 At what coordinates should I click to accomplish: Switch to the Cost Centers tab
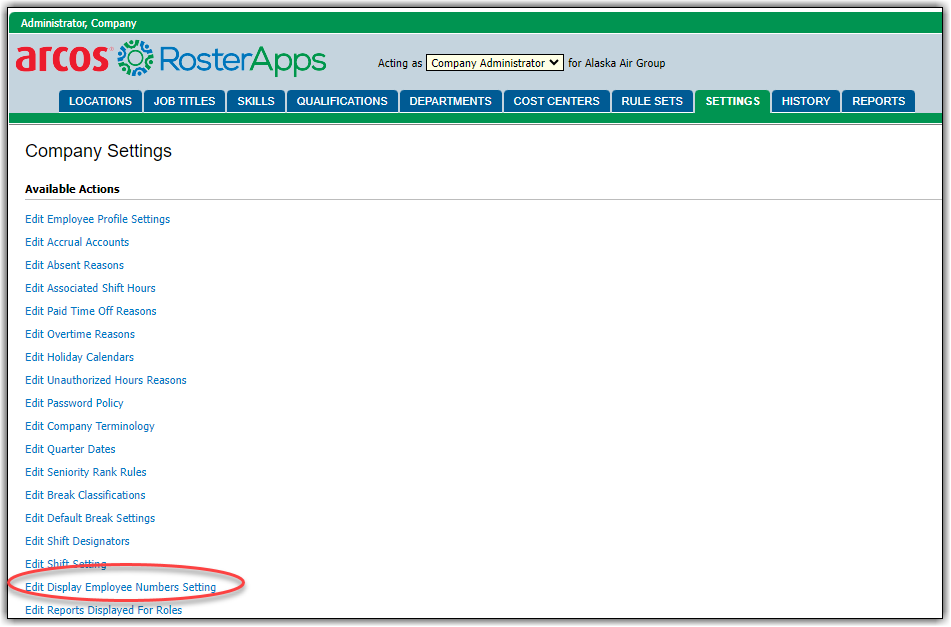pyautogui.click(x=556, y=101)
